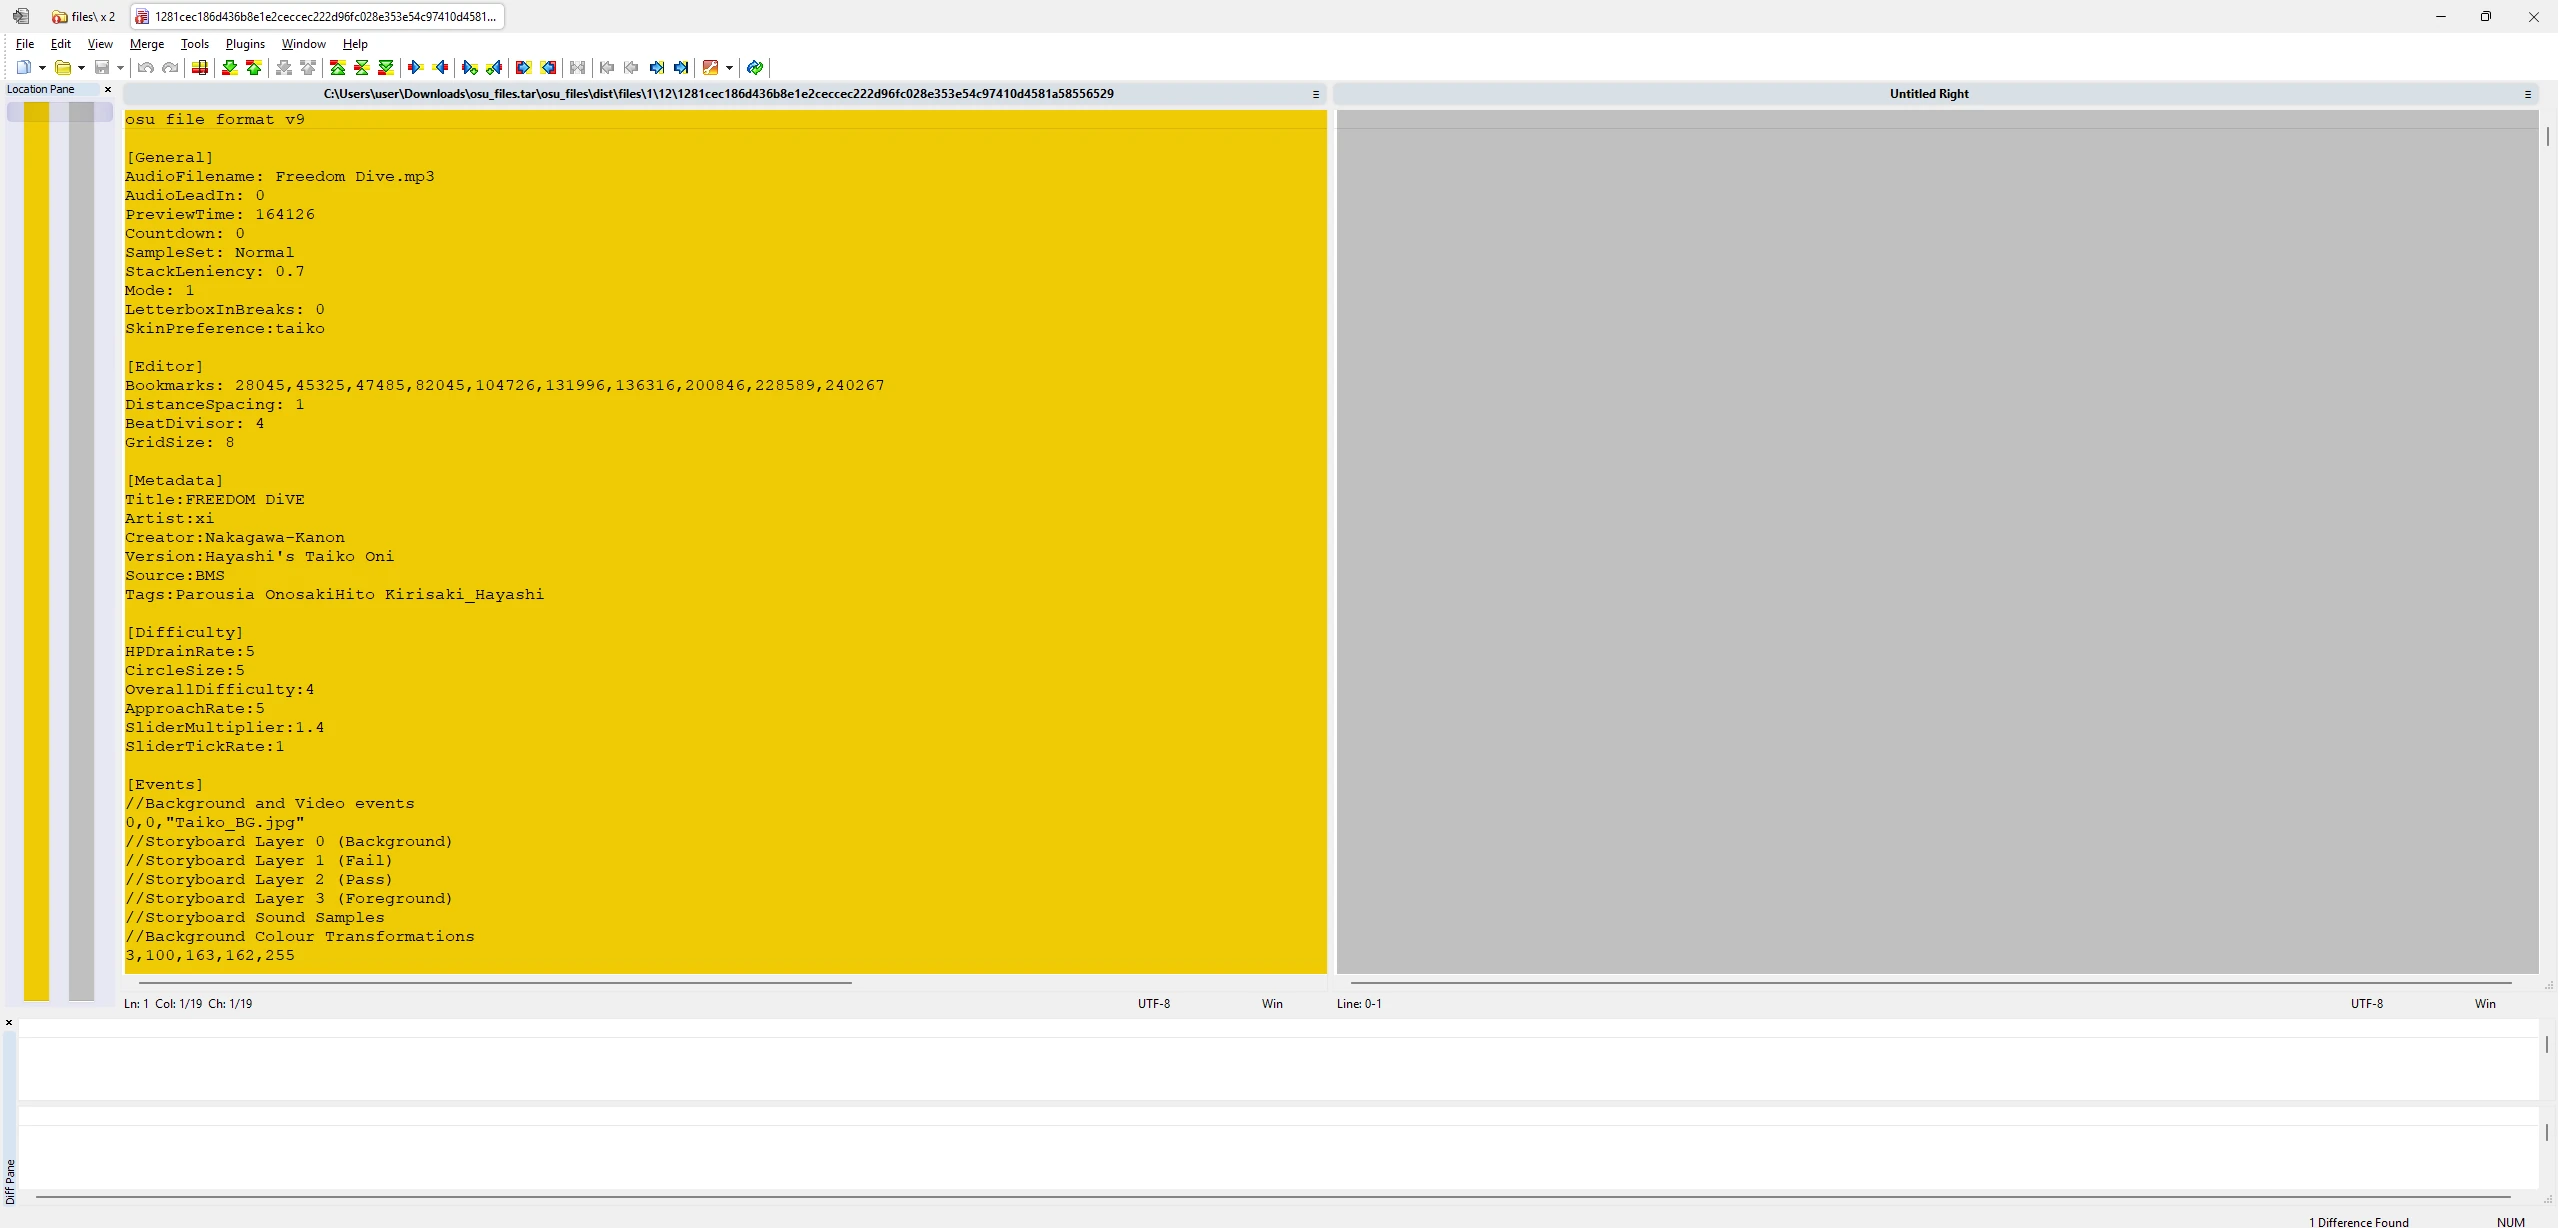Open the Options wrench dropdown arrow
Image resolution: width=2558 pixels, height=1228 pixels.
point(729,68)
